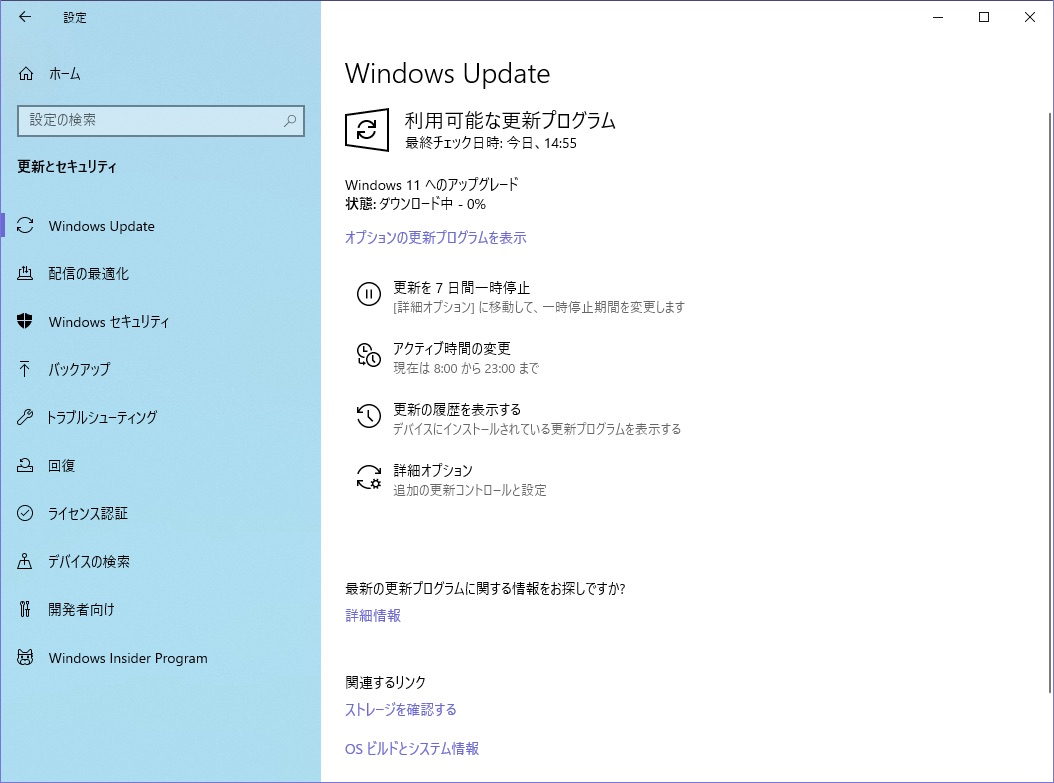The width and height of the screenshot is (1054, 783).
Task: Open 詳細オプション settings
Action: pyautogui.click(x=451, y=480)
